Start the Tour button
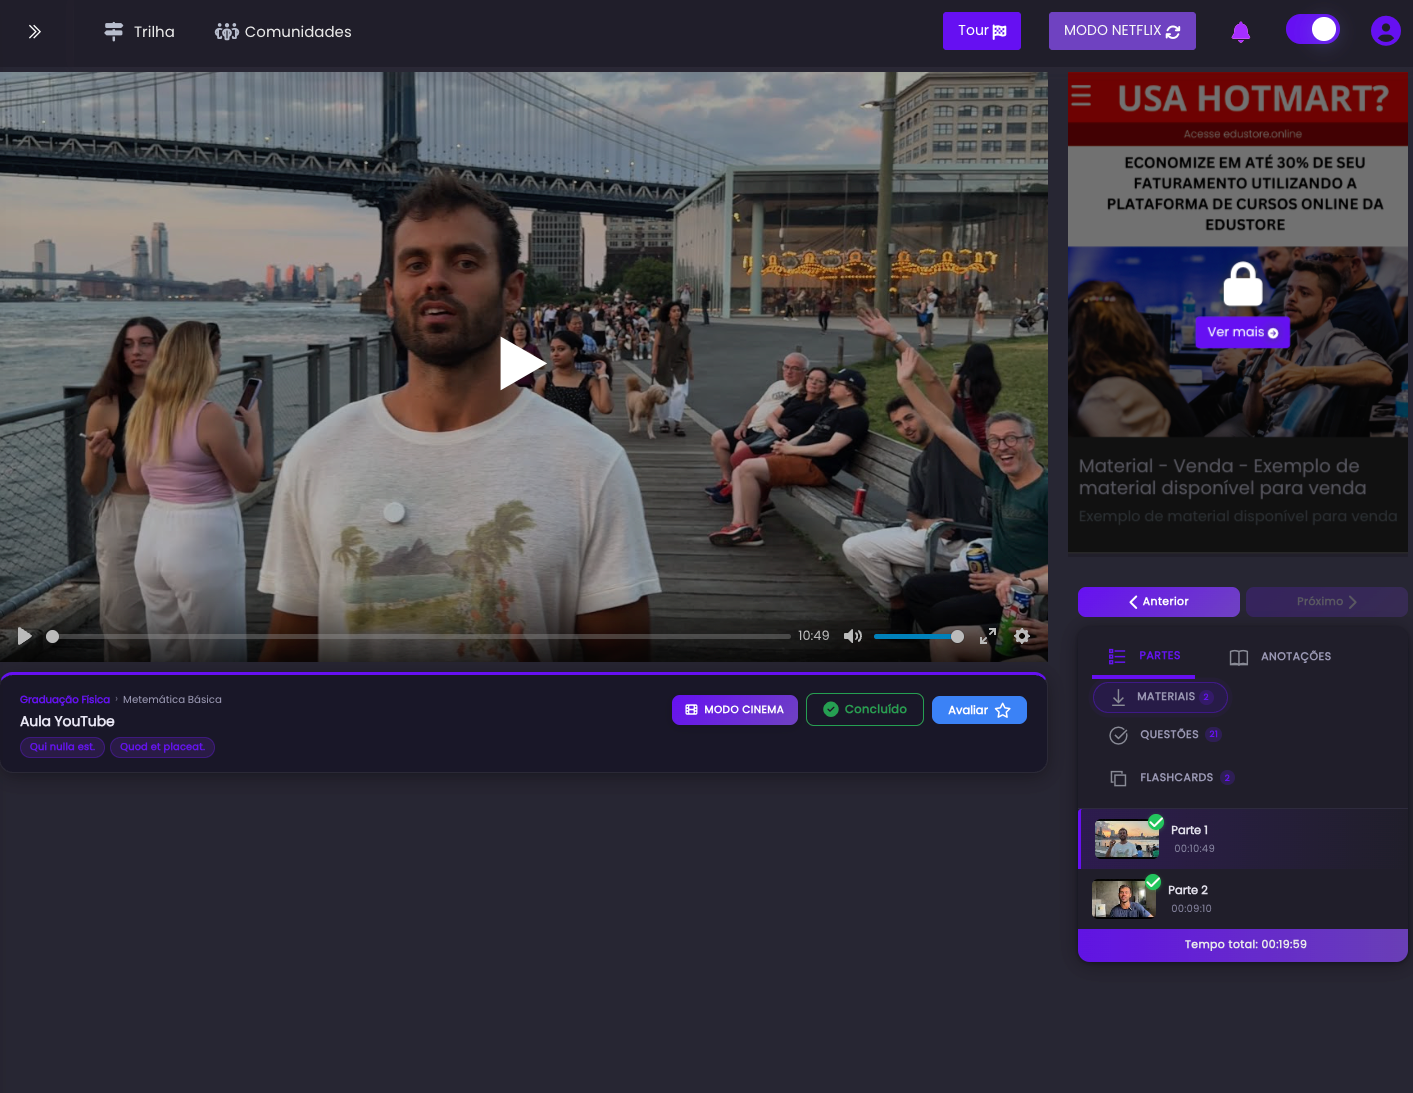1413x1093 pixels. (x=982, y=31)
